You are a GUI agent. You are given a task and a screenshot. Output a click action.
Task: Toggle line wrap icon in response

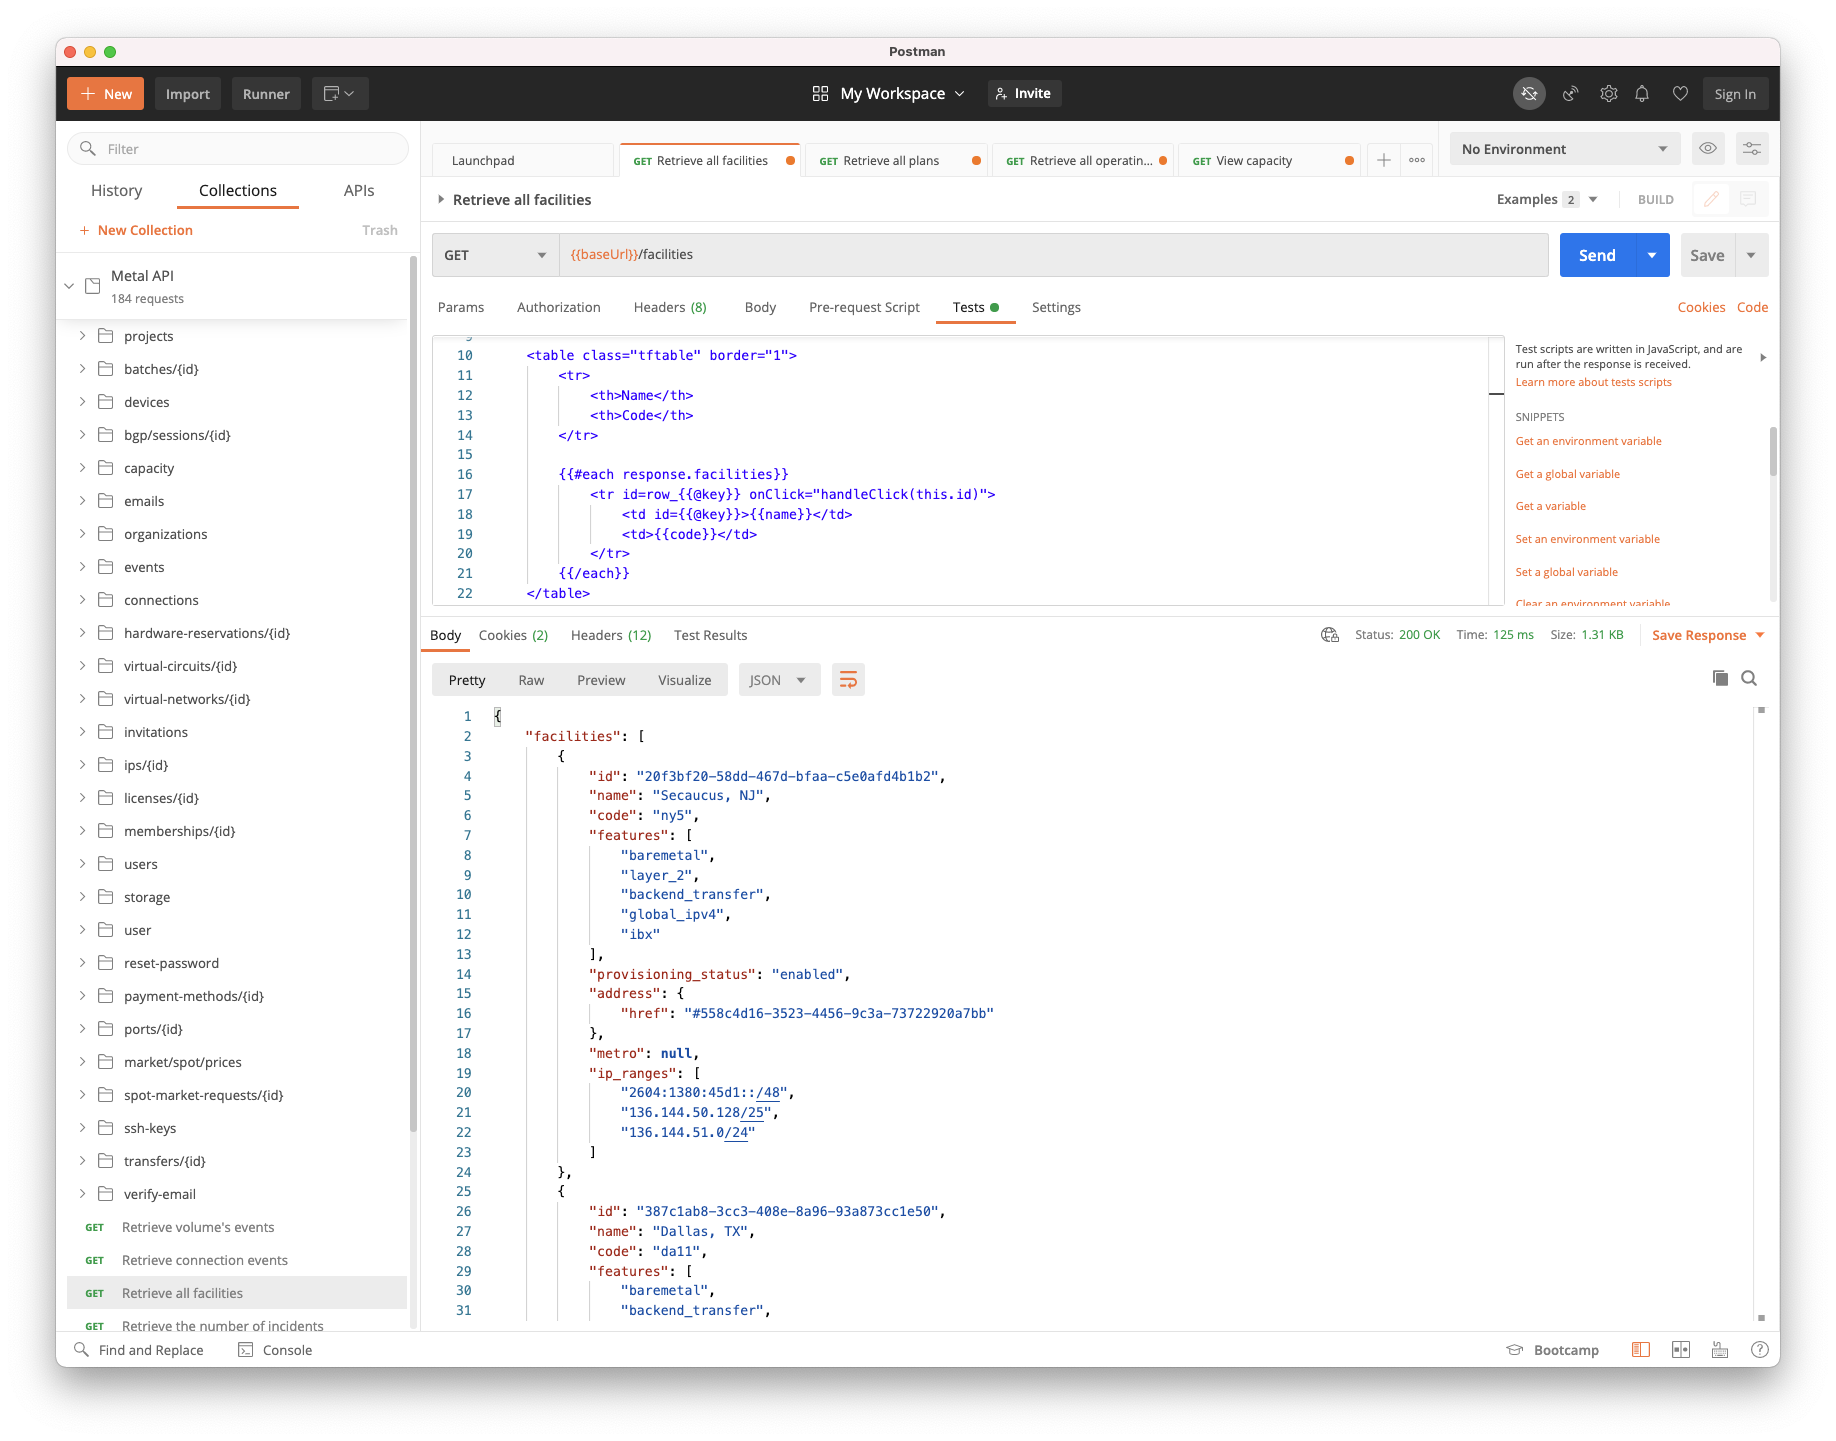[x=848, y=680]
